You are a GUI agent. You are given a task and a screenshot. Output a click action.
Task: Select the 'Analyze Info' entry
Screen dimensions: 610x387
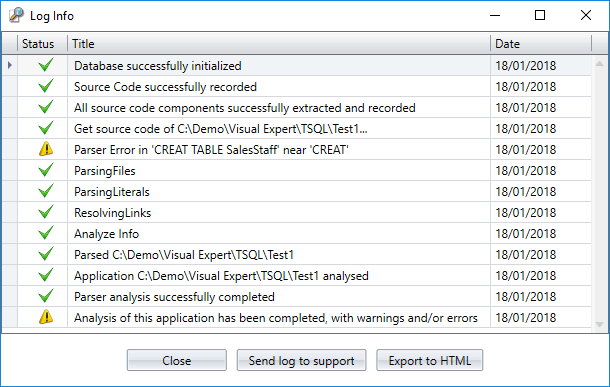(x=106, y=234)
